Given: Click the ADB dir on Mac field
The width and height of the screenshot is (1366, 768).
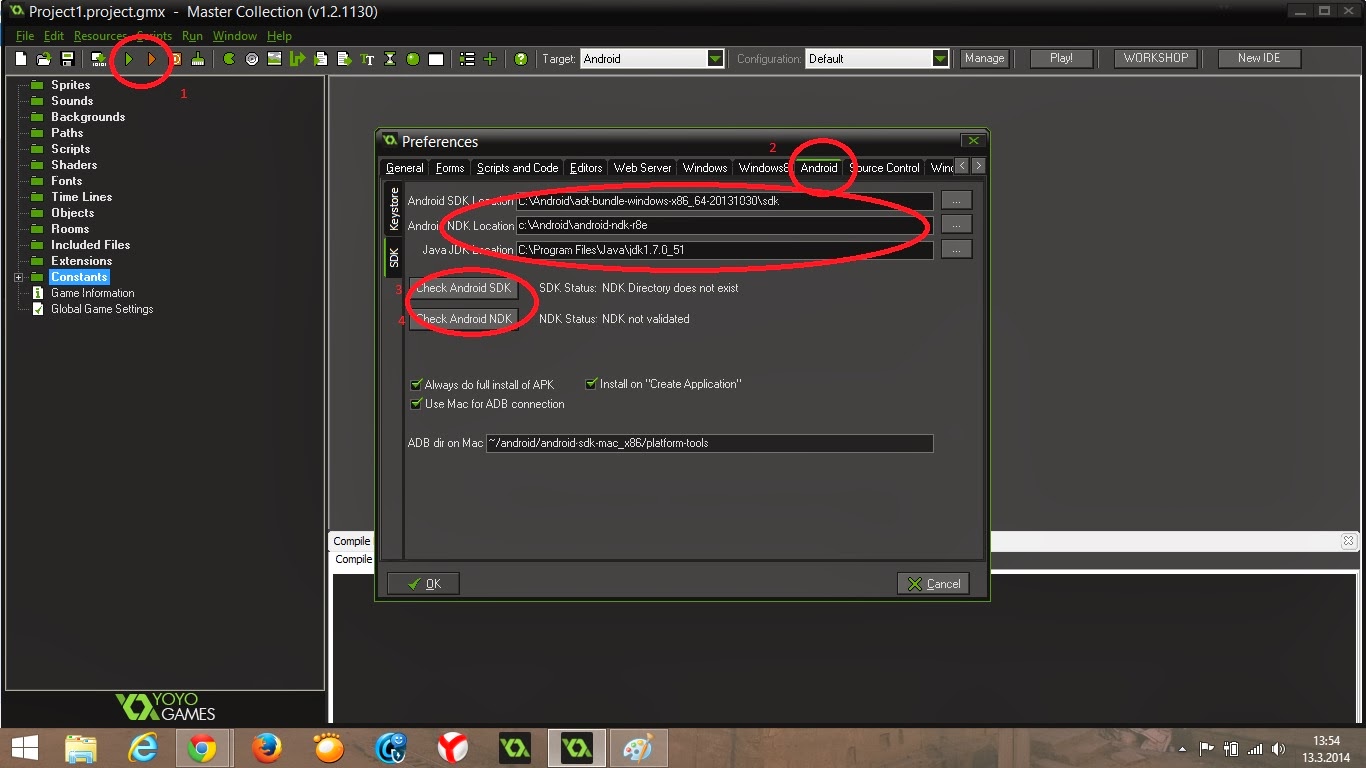Looking at the screenshot, I should click(x=710, y=443).
